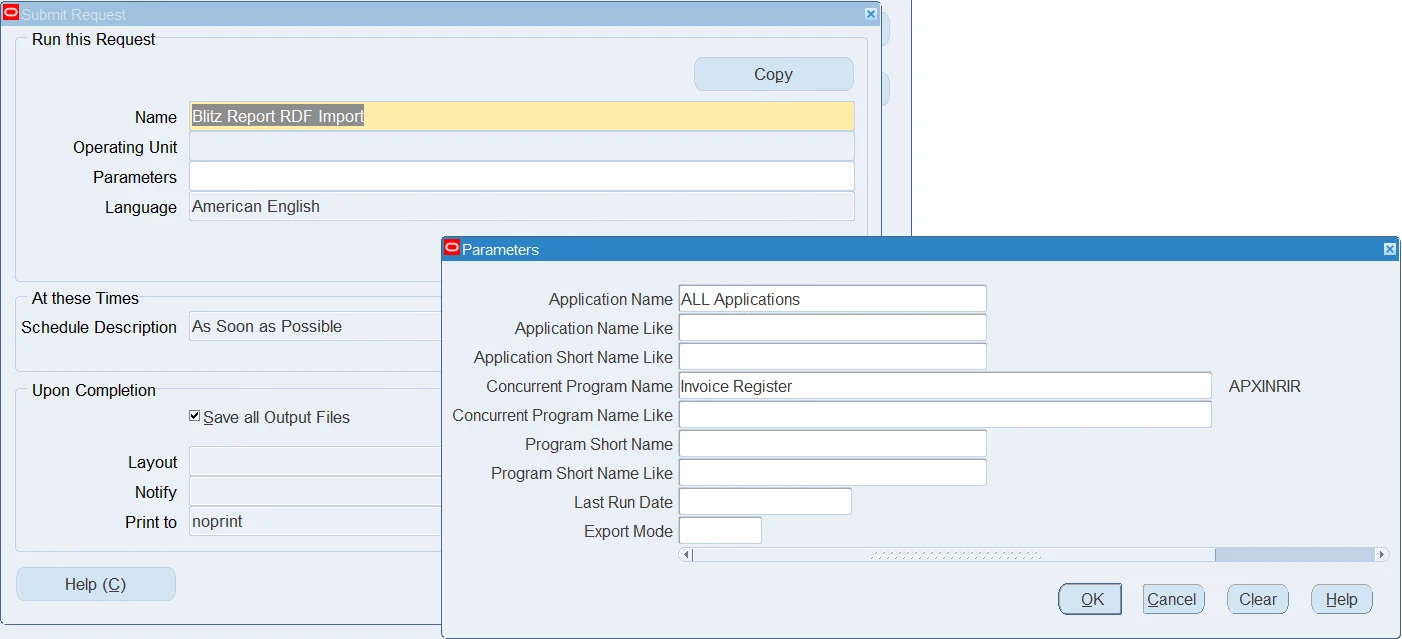Click the Application Name Like field
This screenshot has height=639, width=1402.
832,328
